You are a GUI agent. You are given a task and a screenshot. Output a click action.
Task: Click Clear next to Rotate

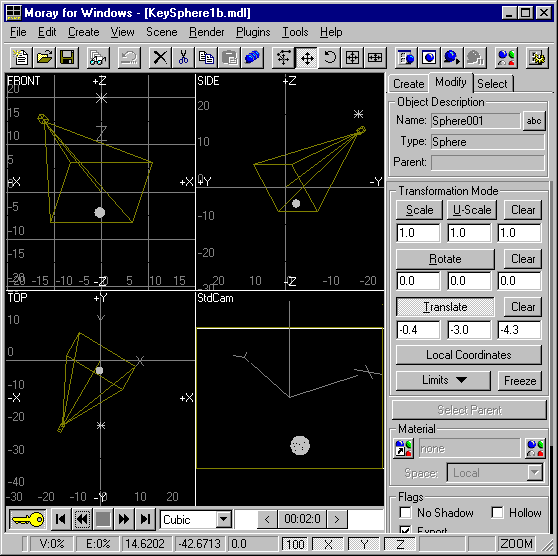click(523, 259)
